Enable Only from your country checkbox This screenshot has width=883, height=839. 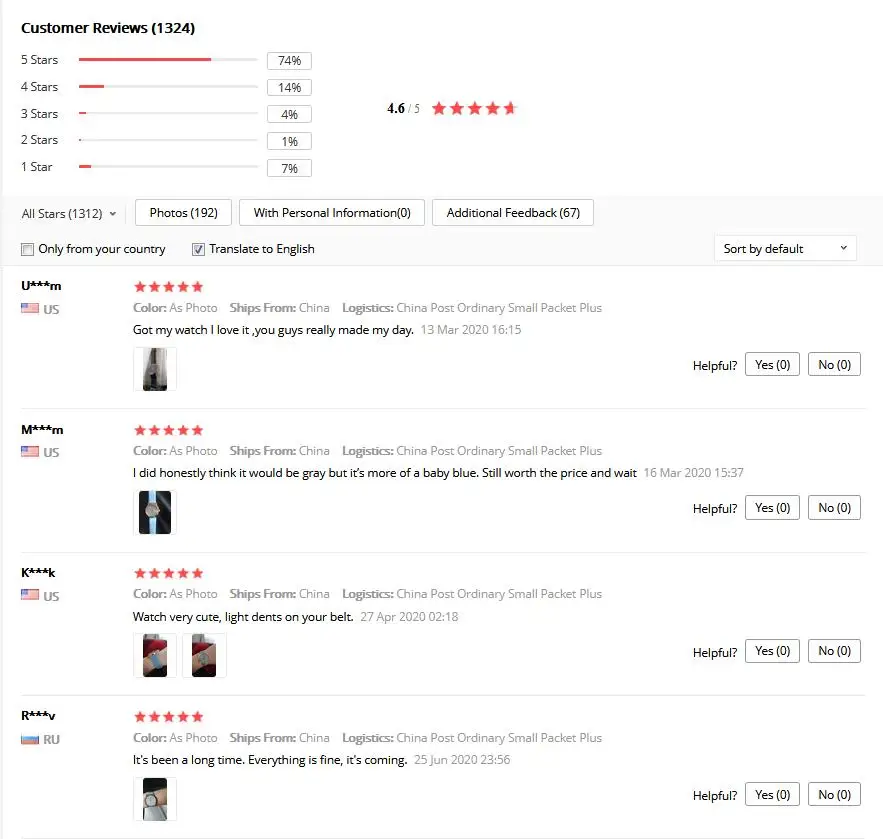pos(27,249)
